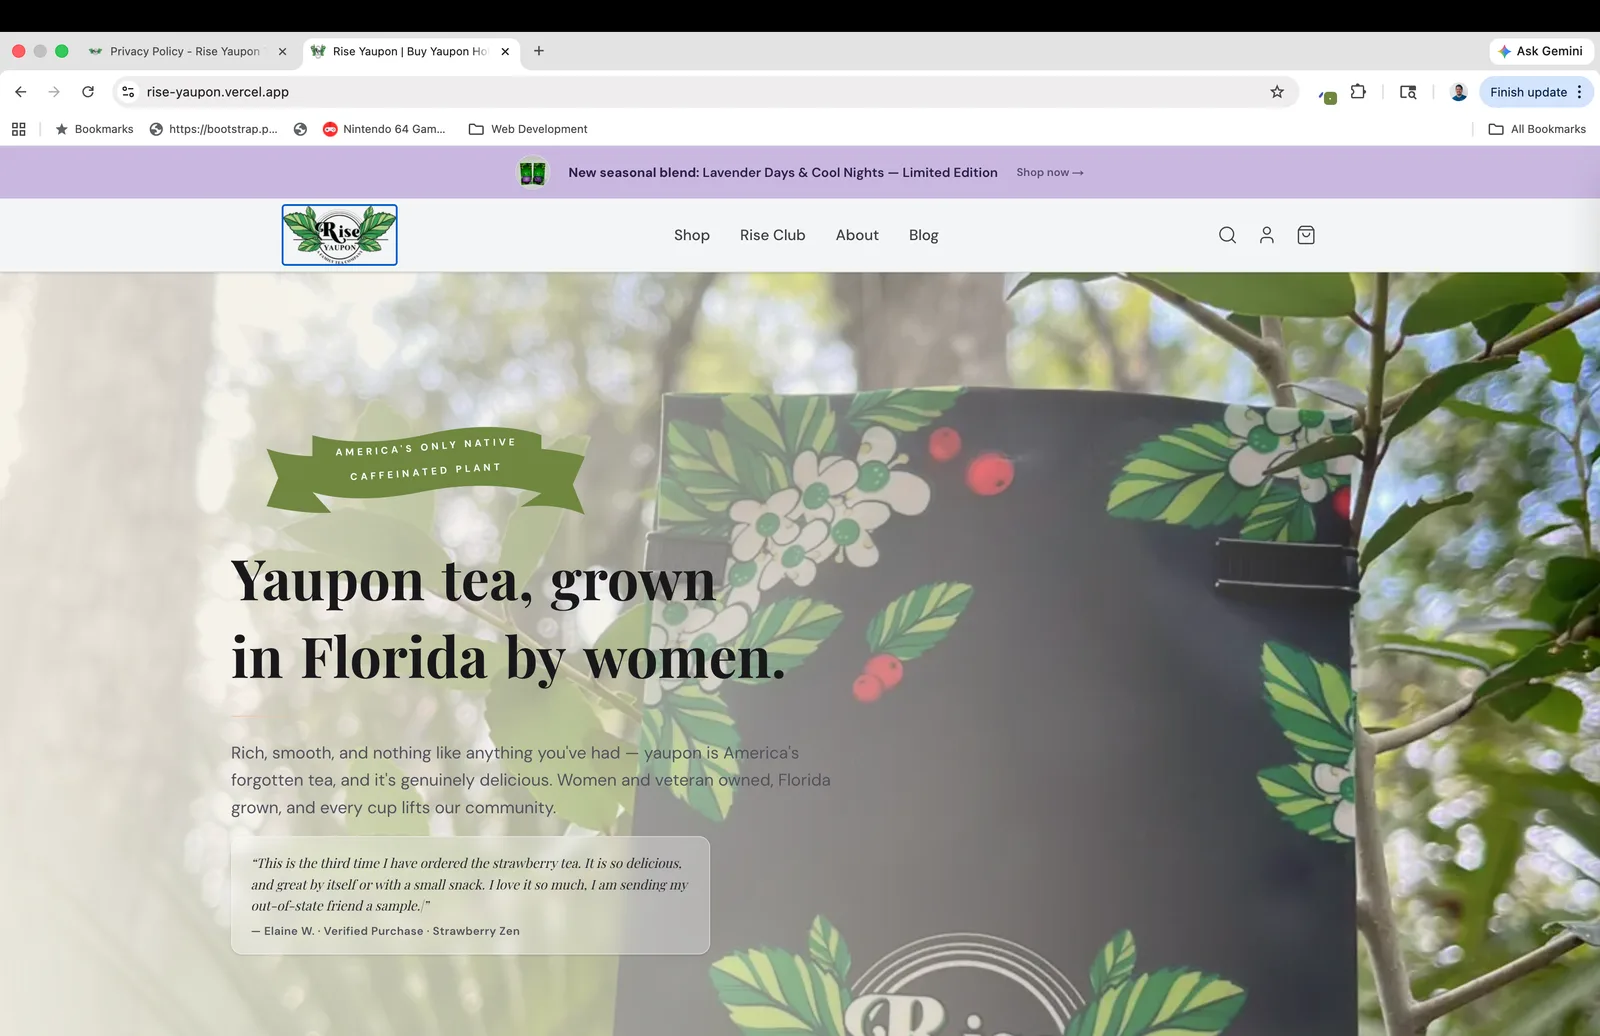Click the green extension icon in toolbar
This screenshot has width=1600, height=1036.
coord(1328,96)
